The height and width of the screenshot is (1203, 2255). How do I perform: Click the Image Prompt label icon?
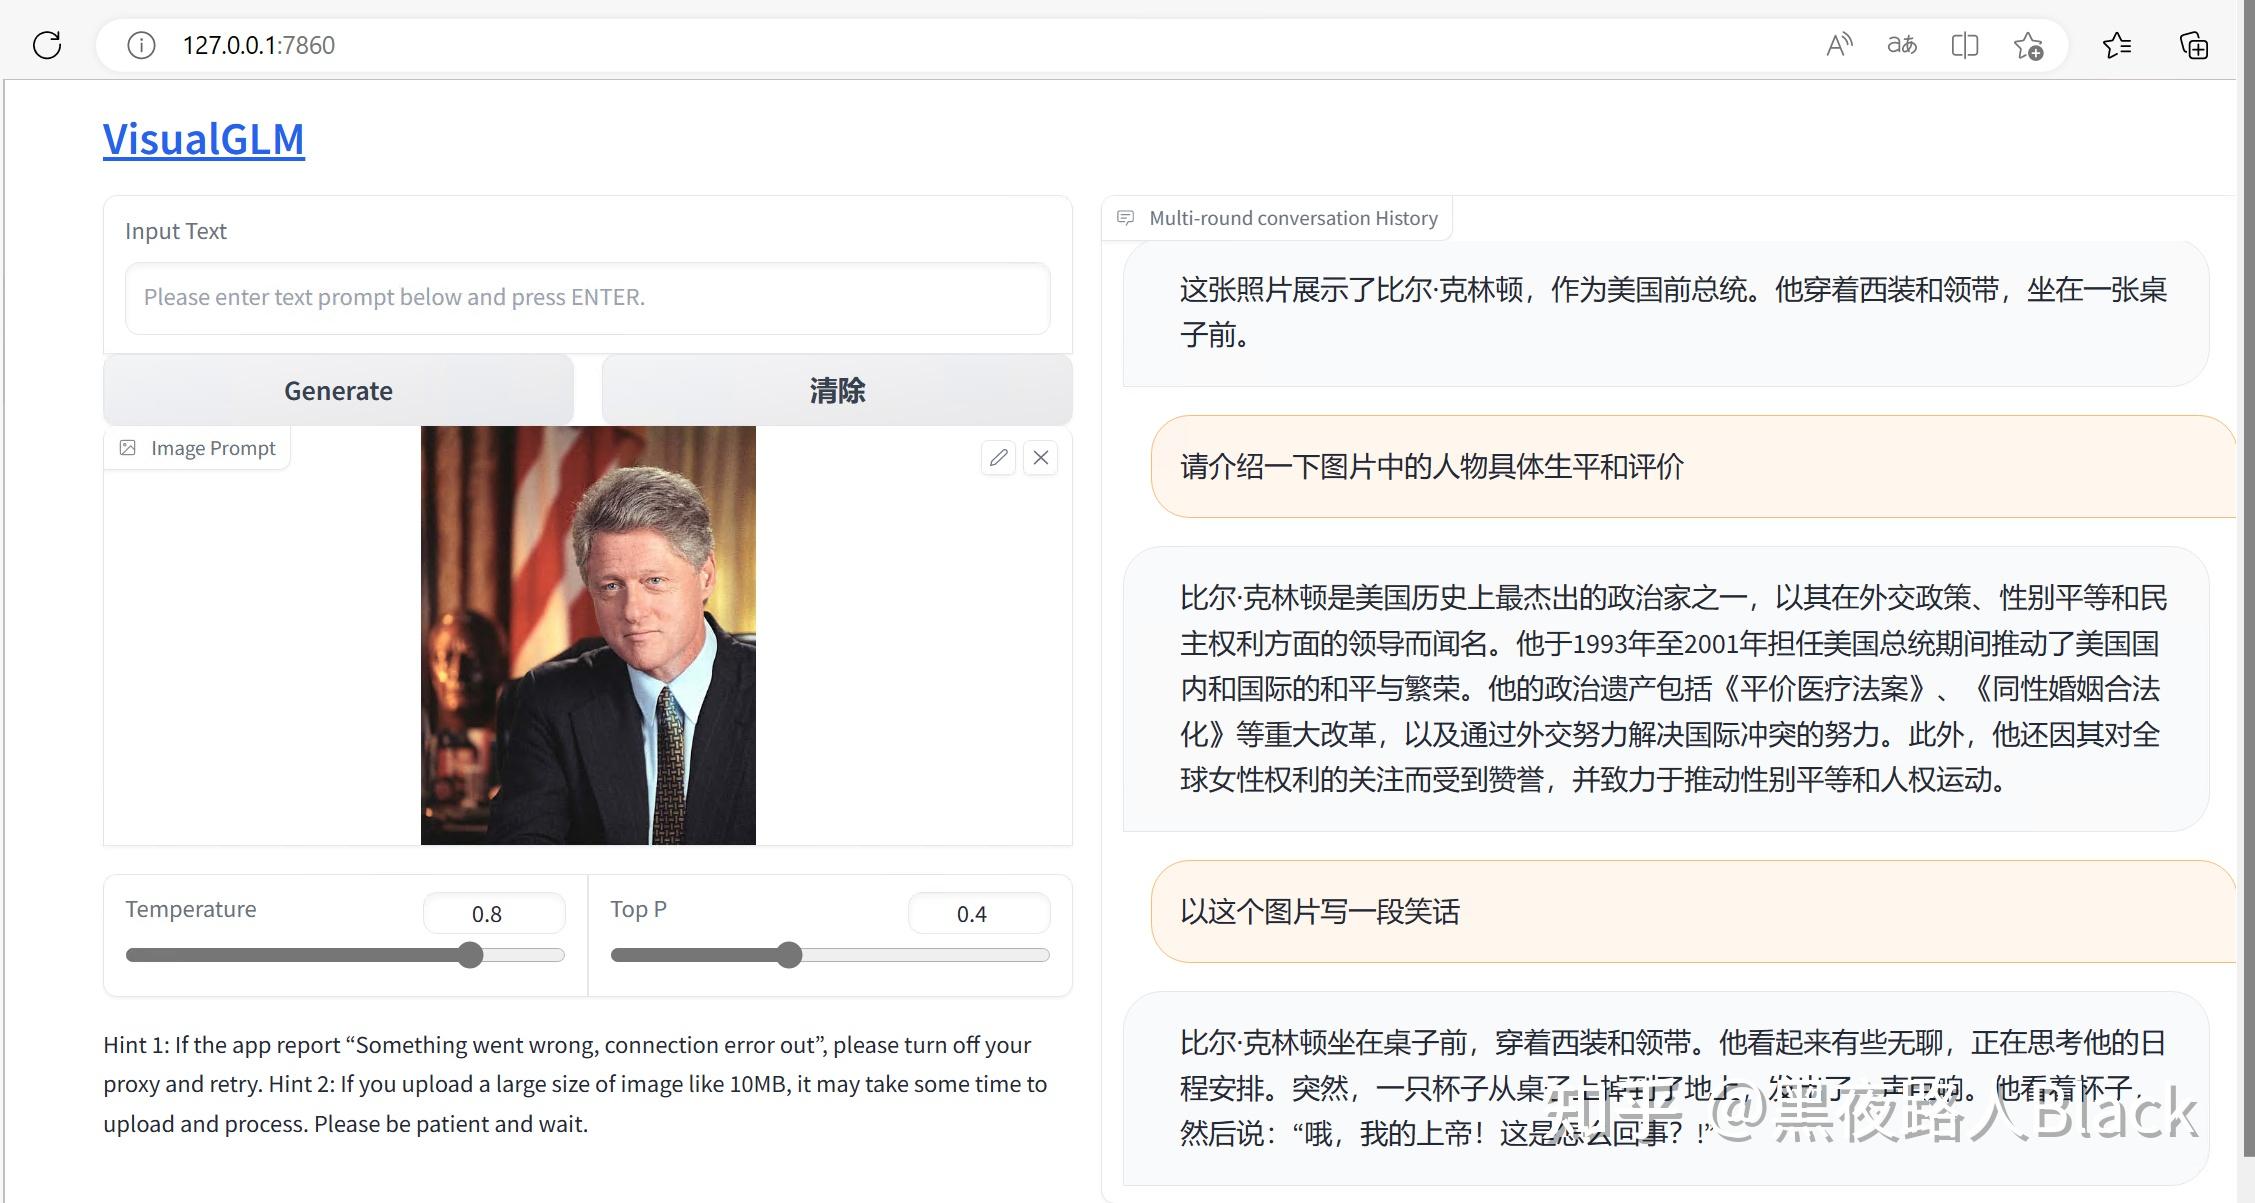pos(128,448)
